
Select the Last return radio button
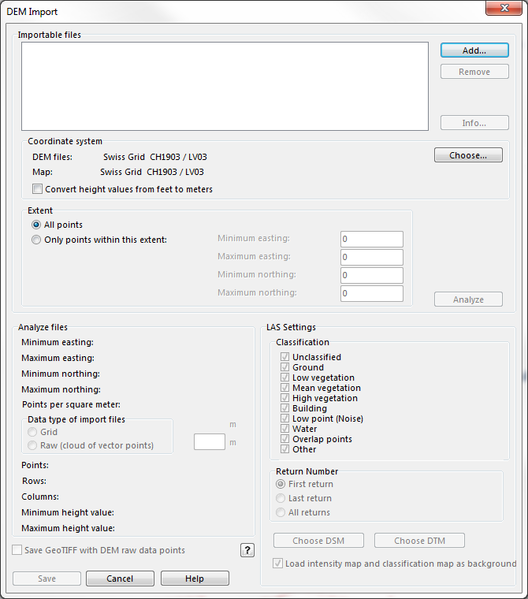pyautogui.click(x=280, y=498)
